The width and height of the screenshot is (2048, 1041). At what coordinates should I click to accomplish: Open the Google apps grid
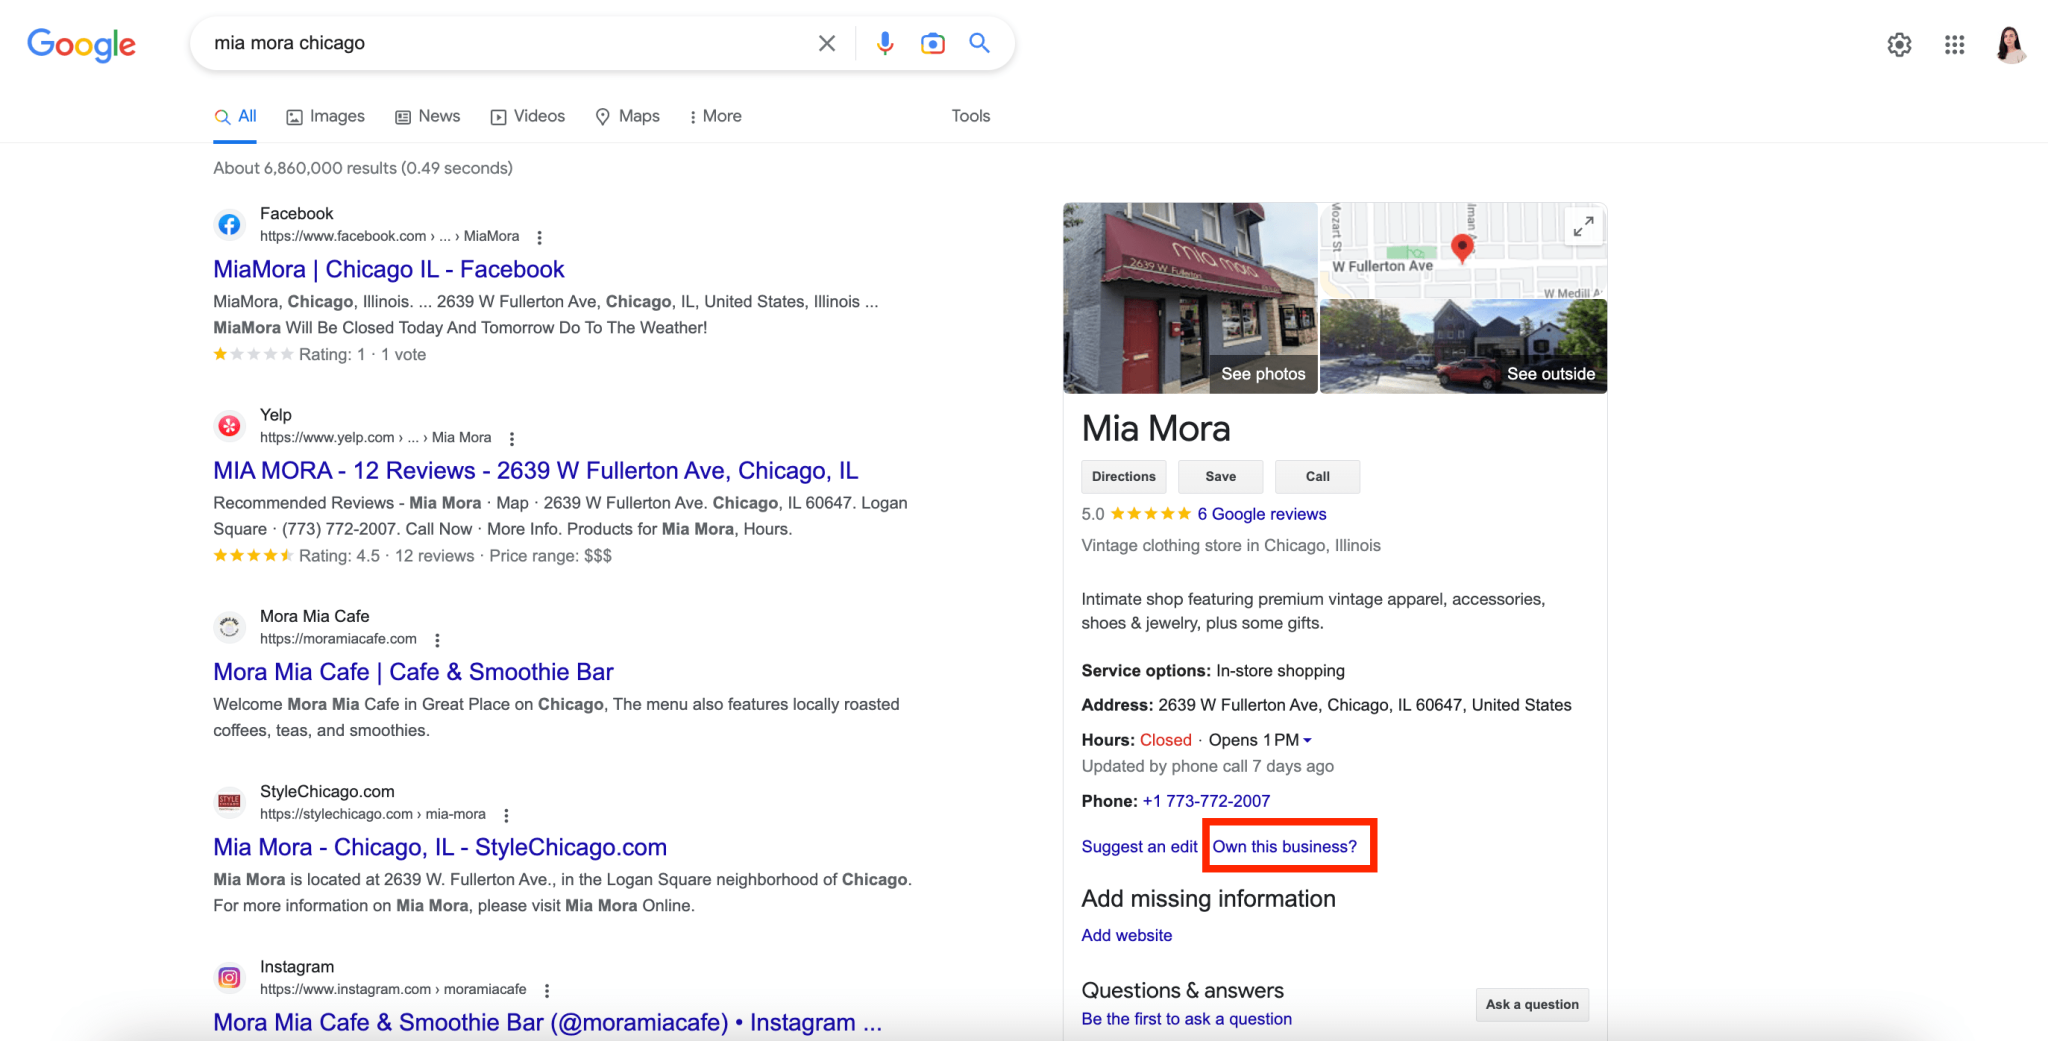point(1954,45)
